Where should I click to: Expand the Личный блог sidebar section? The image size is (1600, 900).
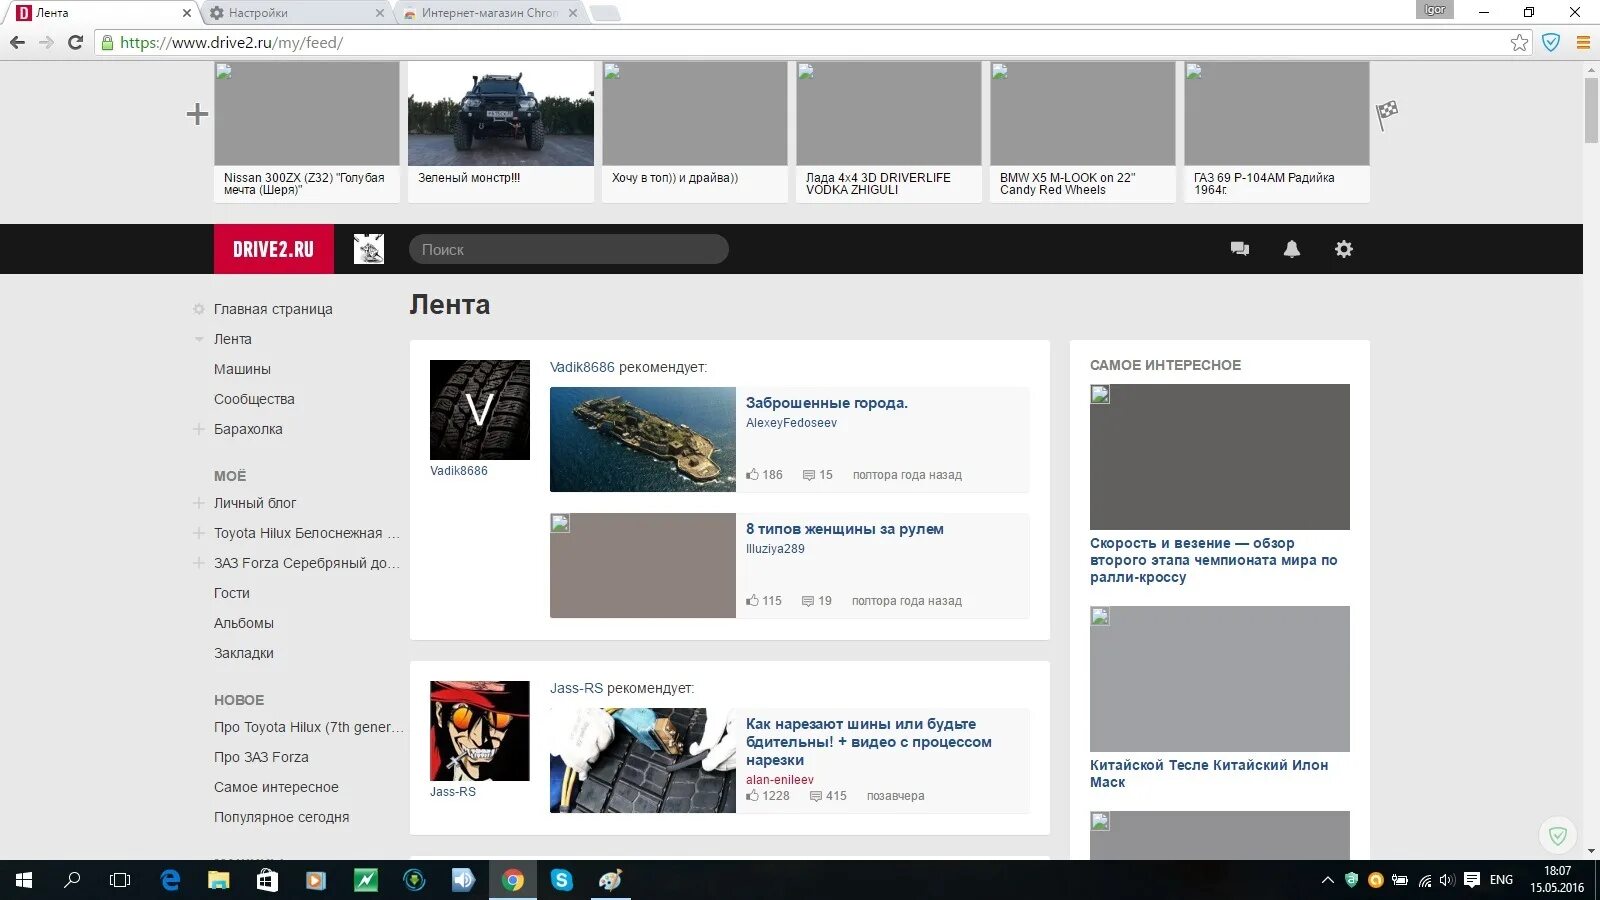coord(198,503)
